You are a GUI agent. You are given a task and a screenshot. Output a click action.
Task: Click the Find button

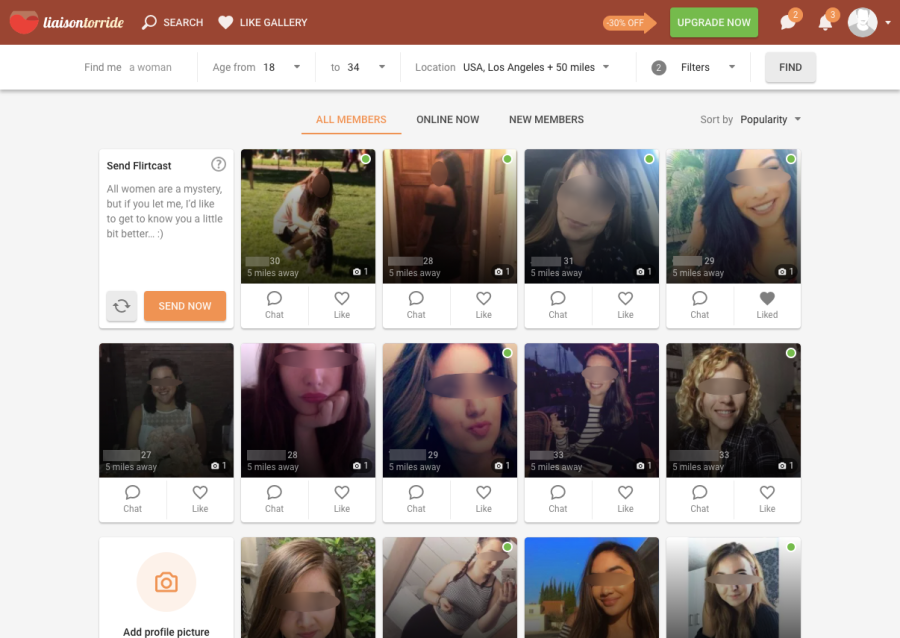click(790, 67)
